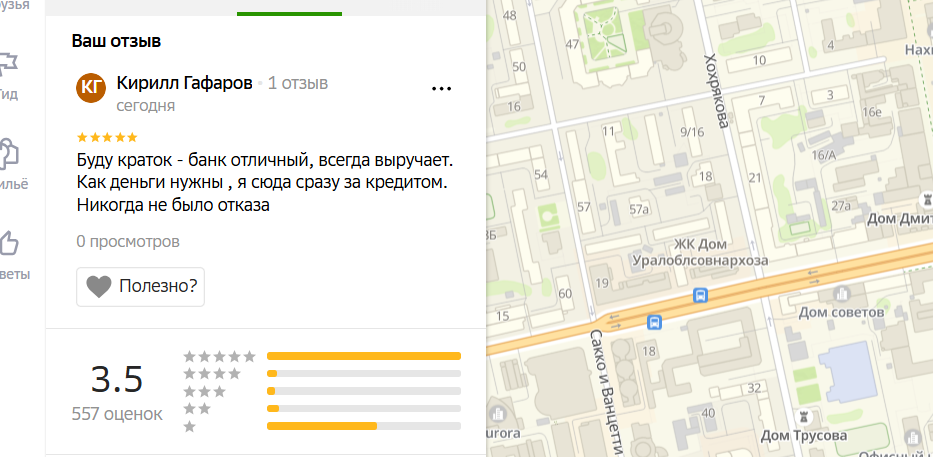Click the Сакко и Ванцетти street label
This screenshot has height=457, width=933.
(x=605, y=393)
